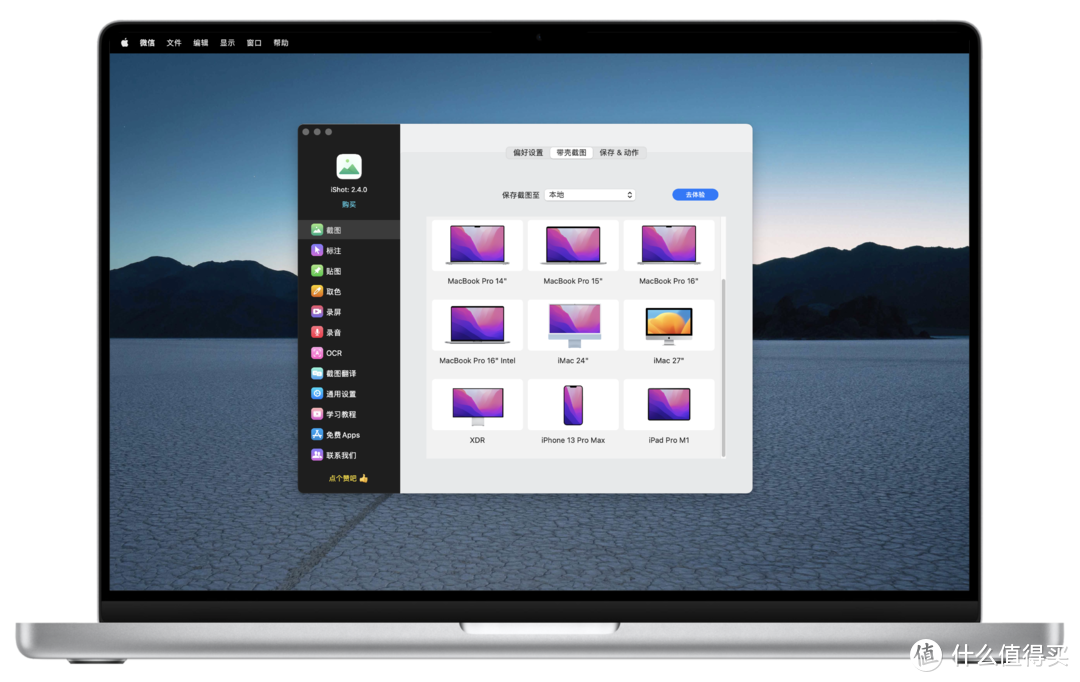The width and height of the screenshot is (1080, 682).
Task: Switch to the 偏好设置 tab
Action: [528, 152]
